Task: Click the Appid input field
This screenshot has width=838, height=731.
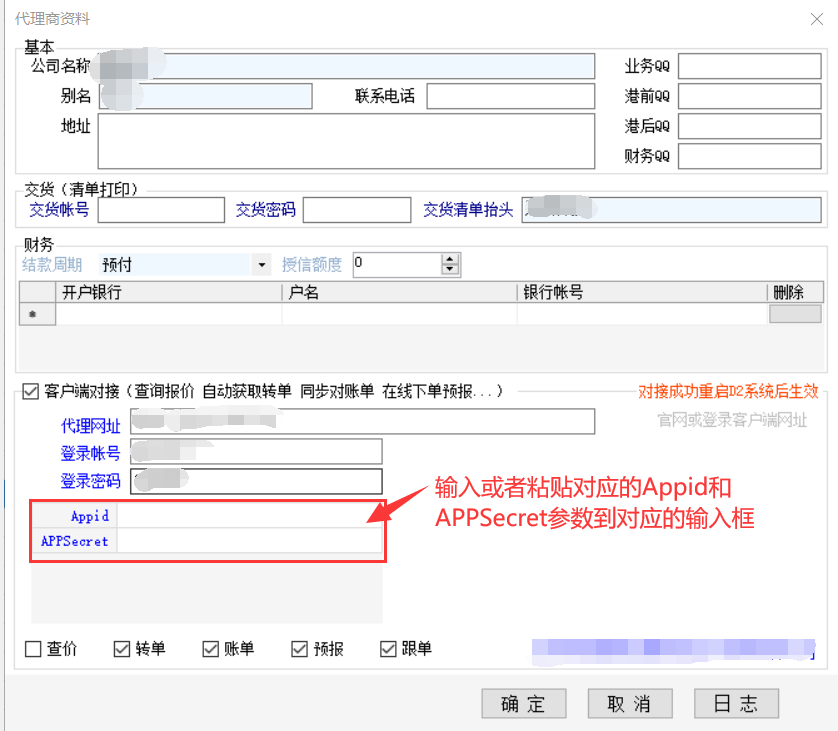Action: coord(250,516)
